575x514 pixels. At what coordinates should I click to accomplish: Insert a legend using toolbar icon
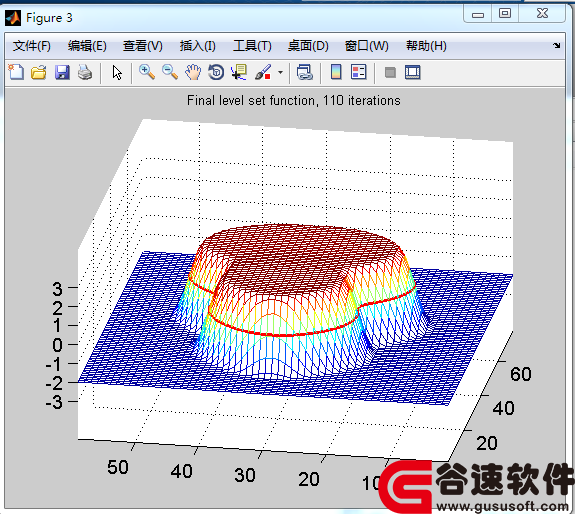tap(359, 72)
